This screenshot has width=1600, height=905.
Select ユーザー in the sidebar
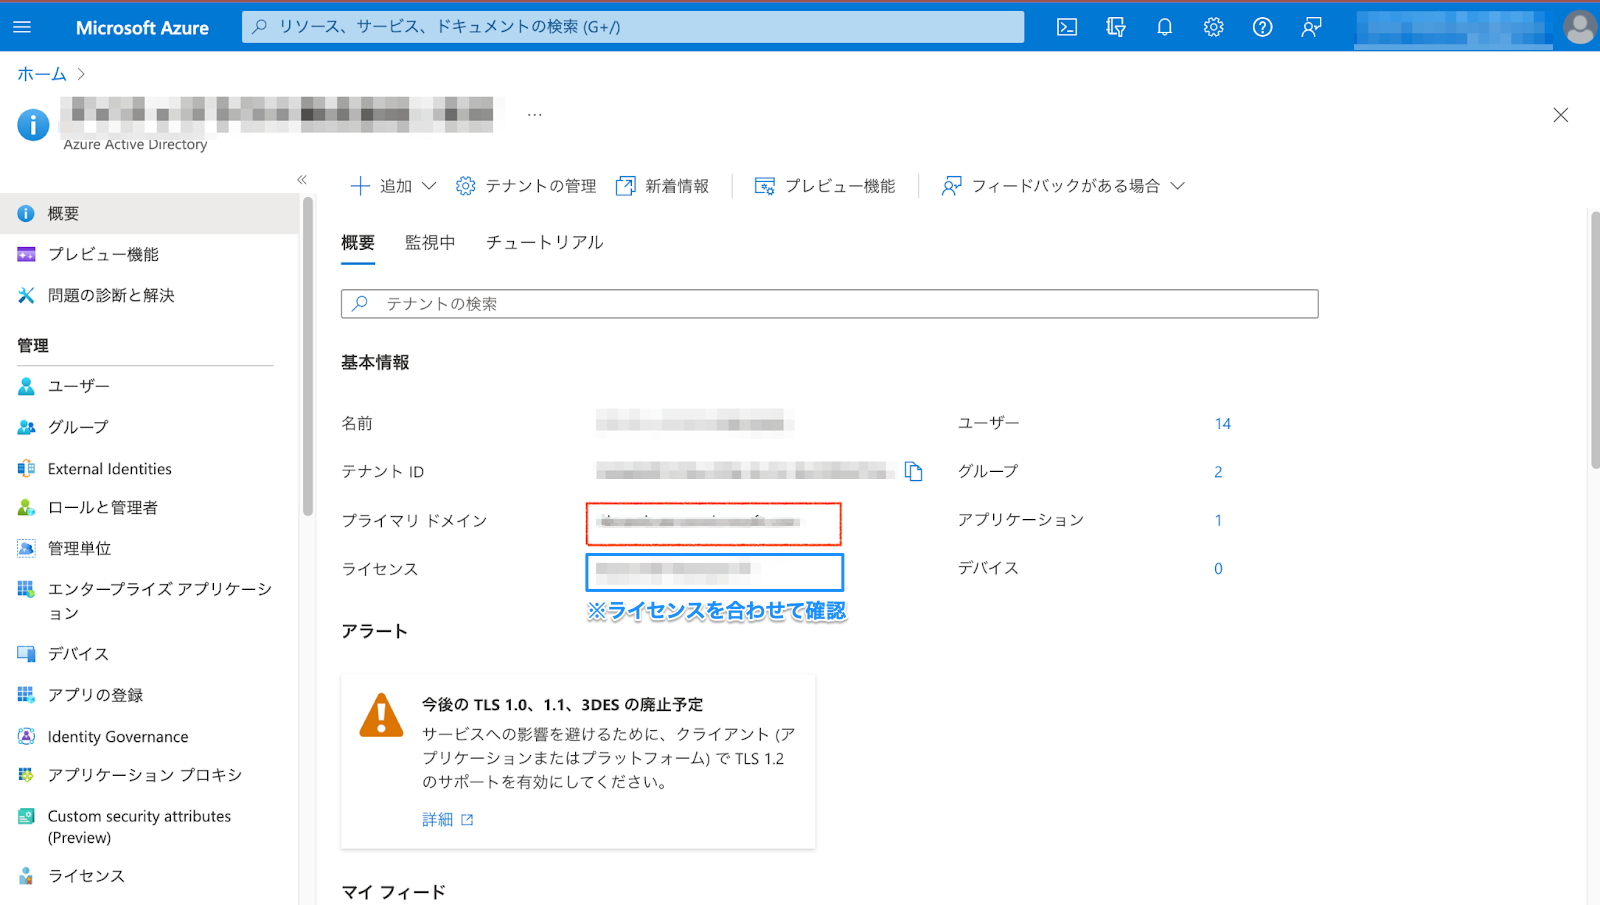point(79,386)
